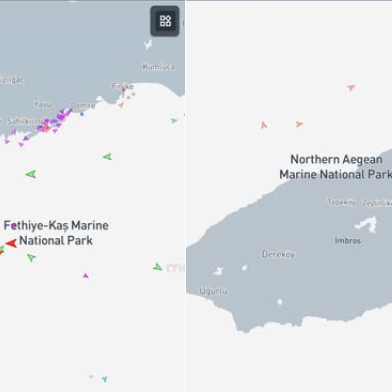Click the Dereköy village label

click(279, 254)
